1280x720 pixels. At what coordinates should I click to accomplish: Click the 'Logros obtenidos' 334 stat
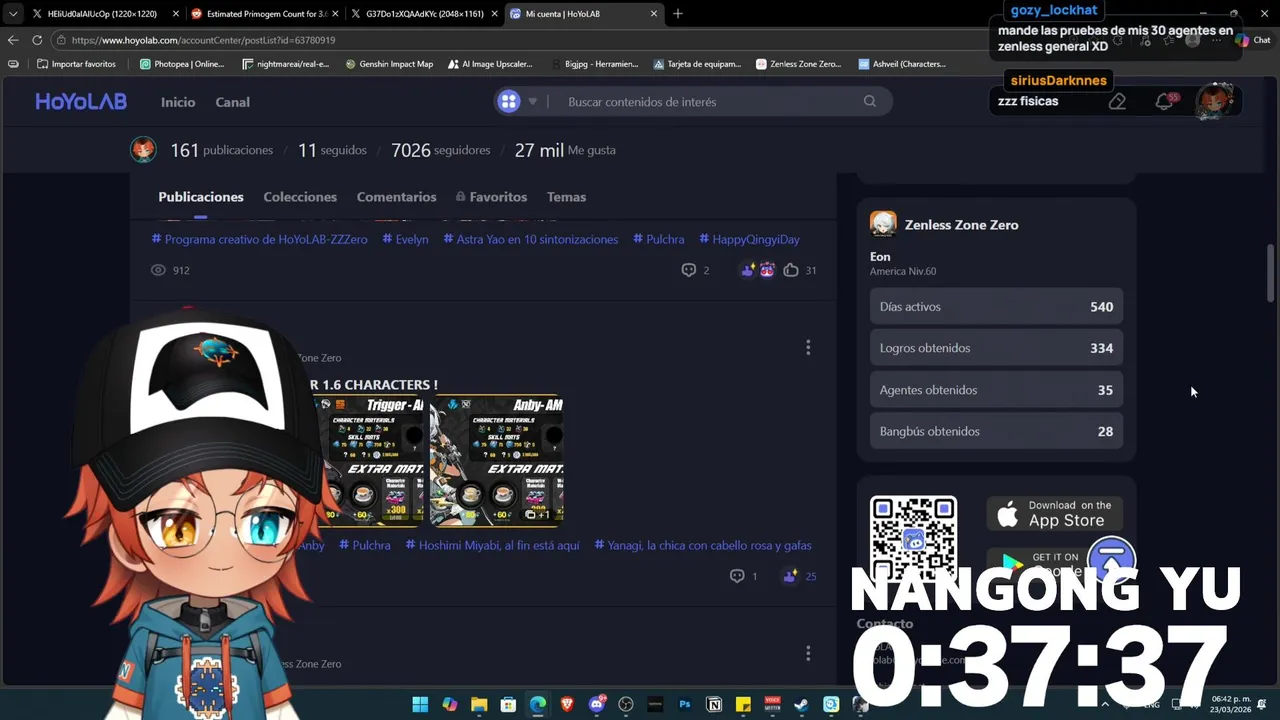click(996, 348)
